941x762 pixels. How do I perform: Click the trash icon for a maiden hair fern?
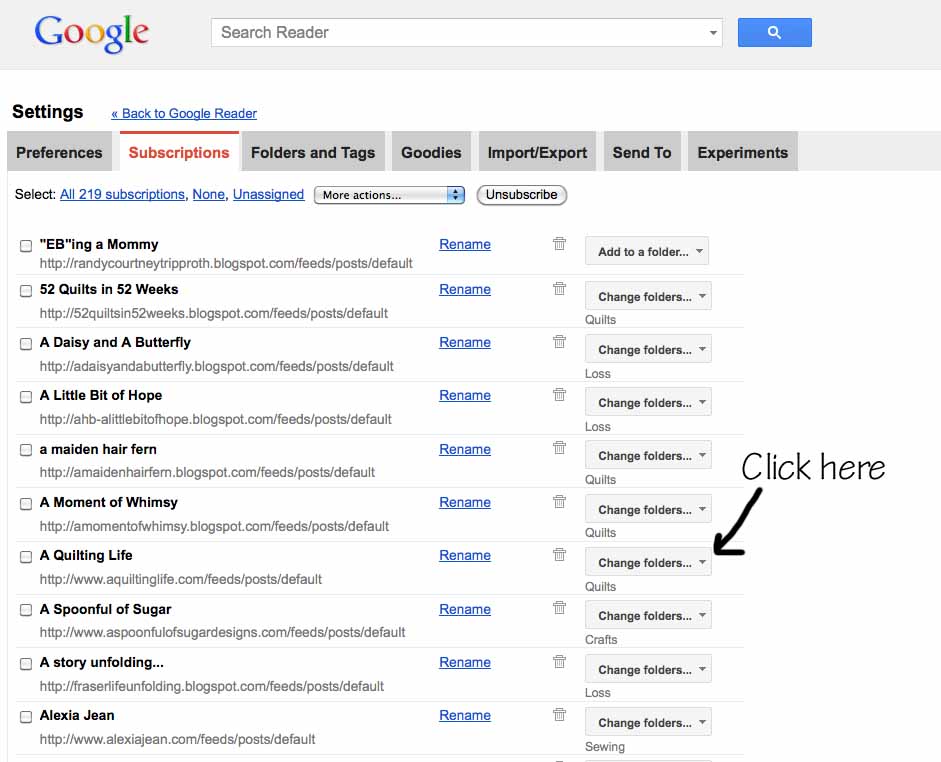tap(559, 449)
